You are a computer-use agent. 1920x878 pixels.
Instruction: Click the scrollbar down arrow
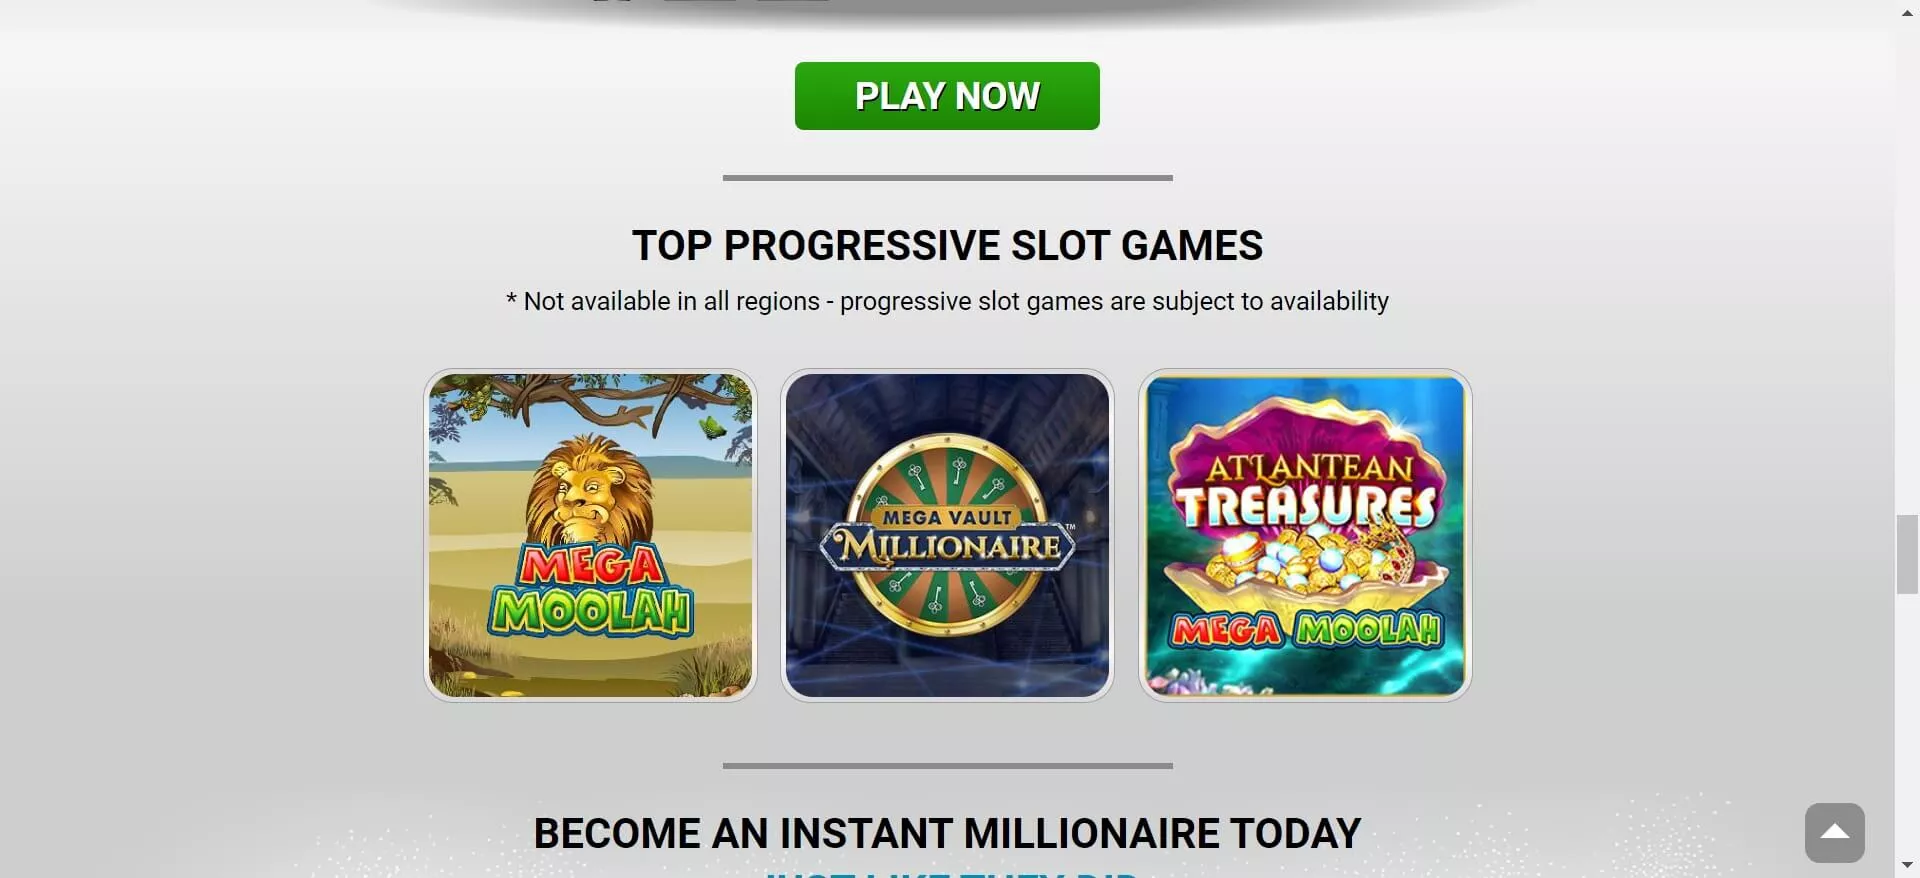tap(1907, 865)
